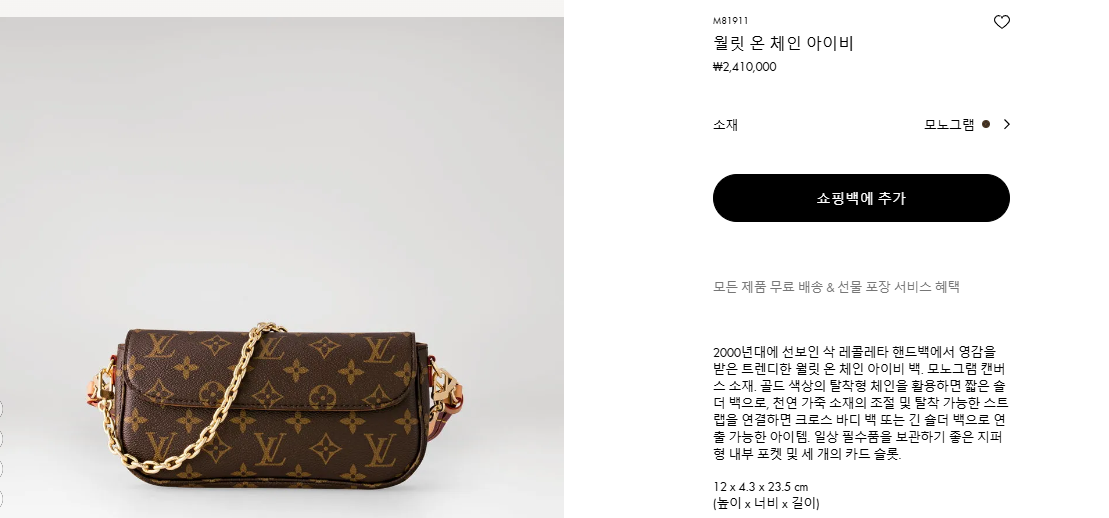Select the second image pagination circle
Viewport: 1109px width, 518px height.
(1, 439)
